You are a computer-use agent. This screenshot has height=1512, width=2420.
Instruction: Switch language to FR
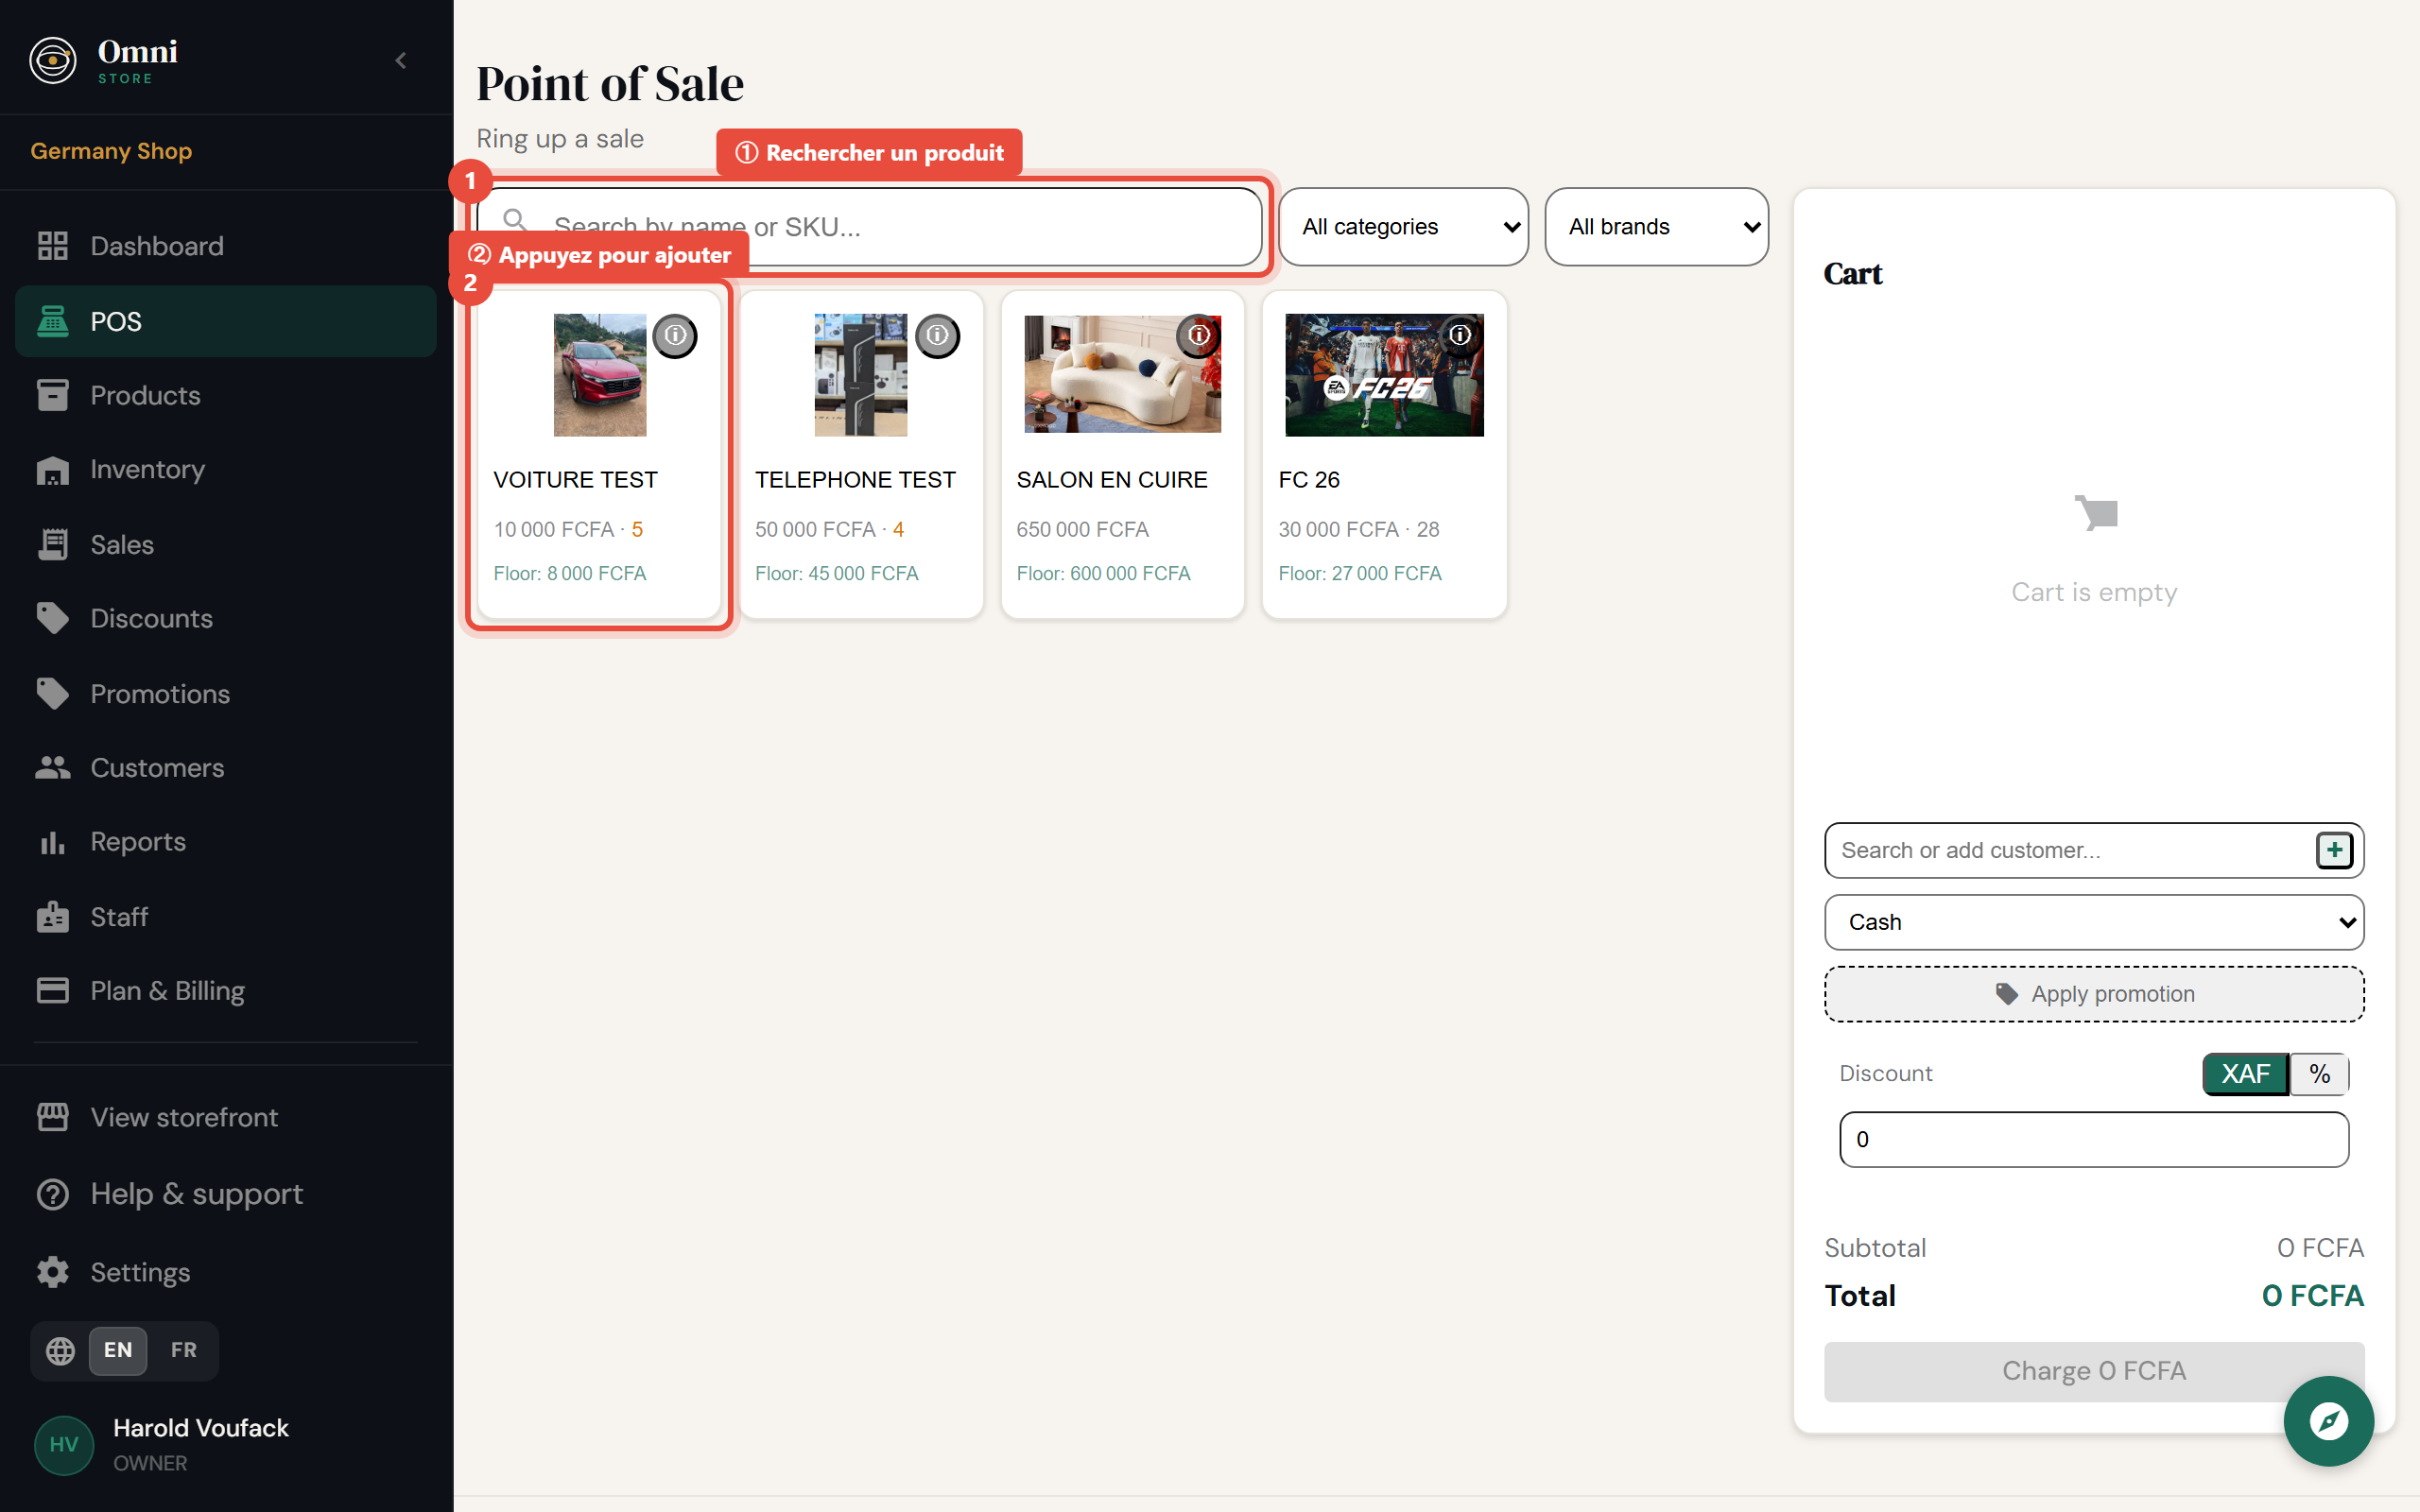pos(183,1351)
